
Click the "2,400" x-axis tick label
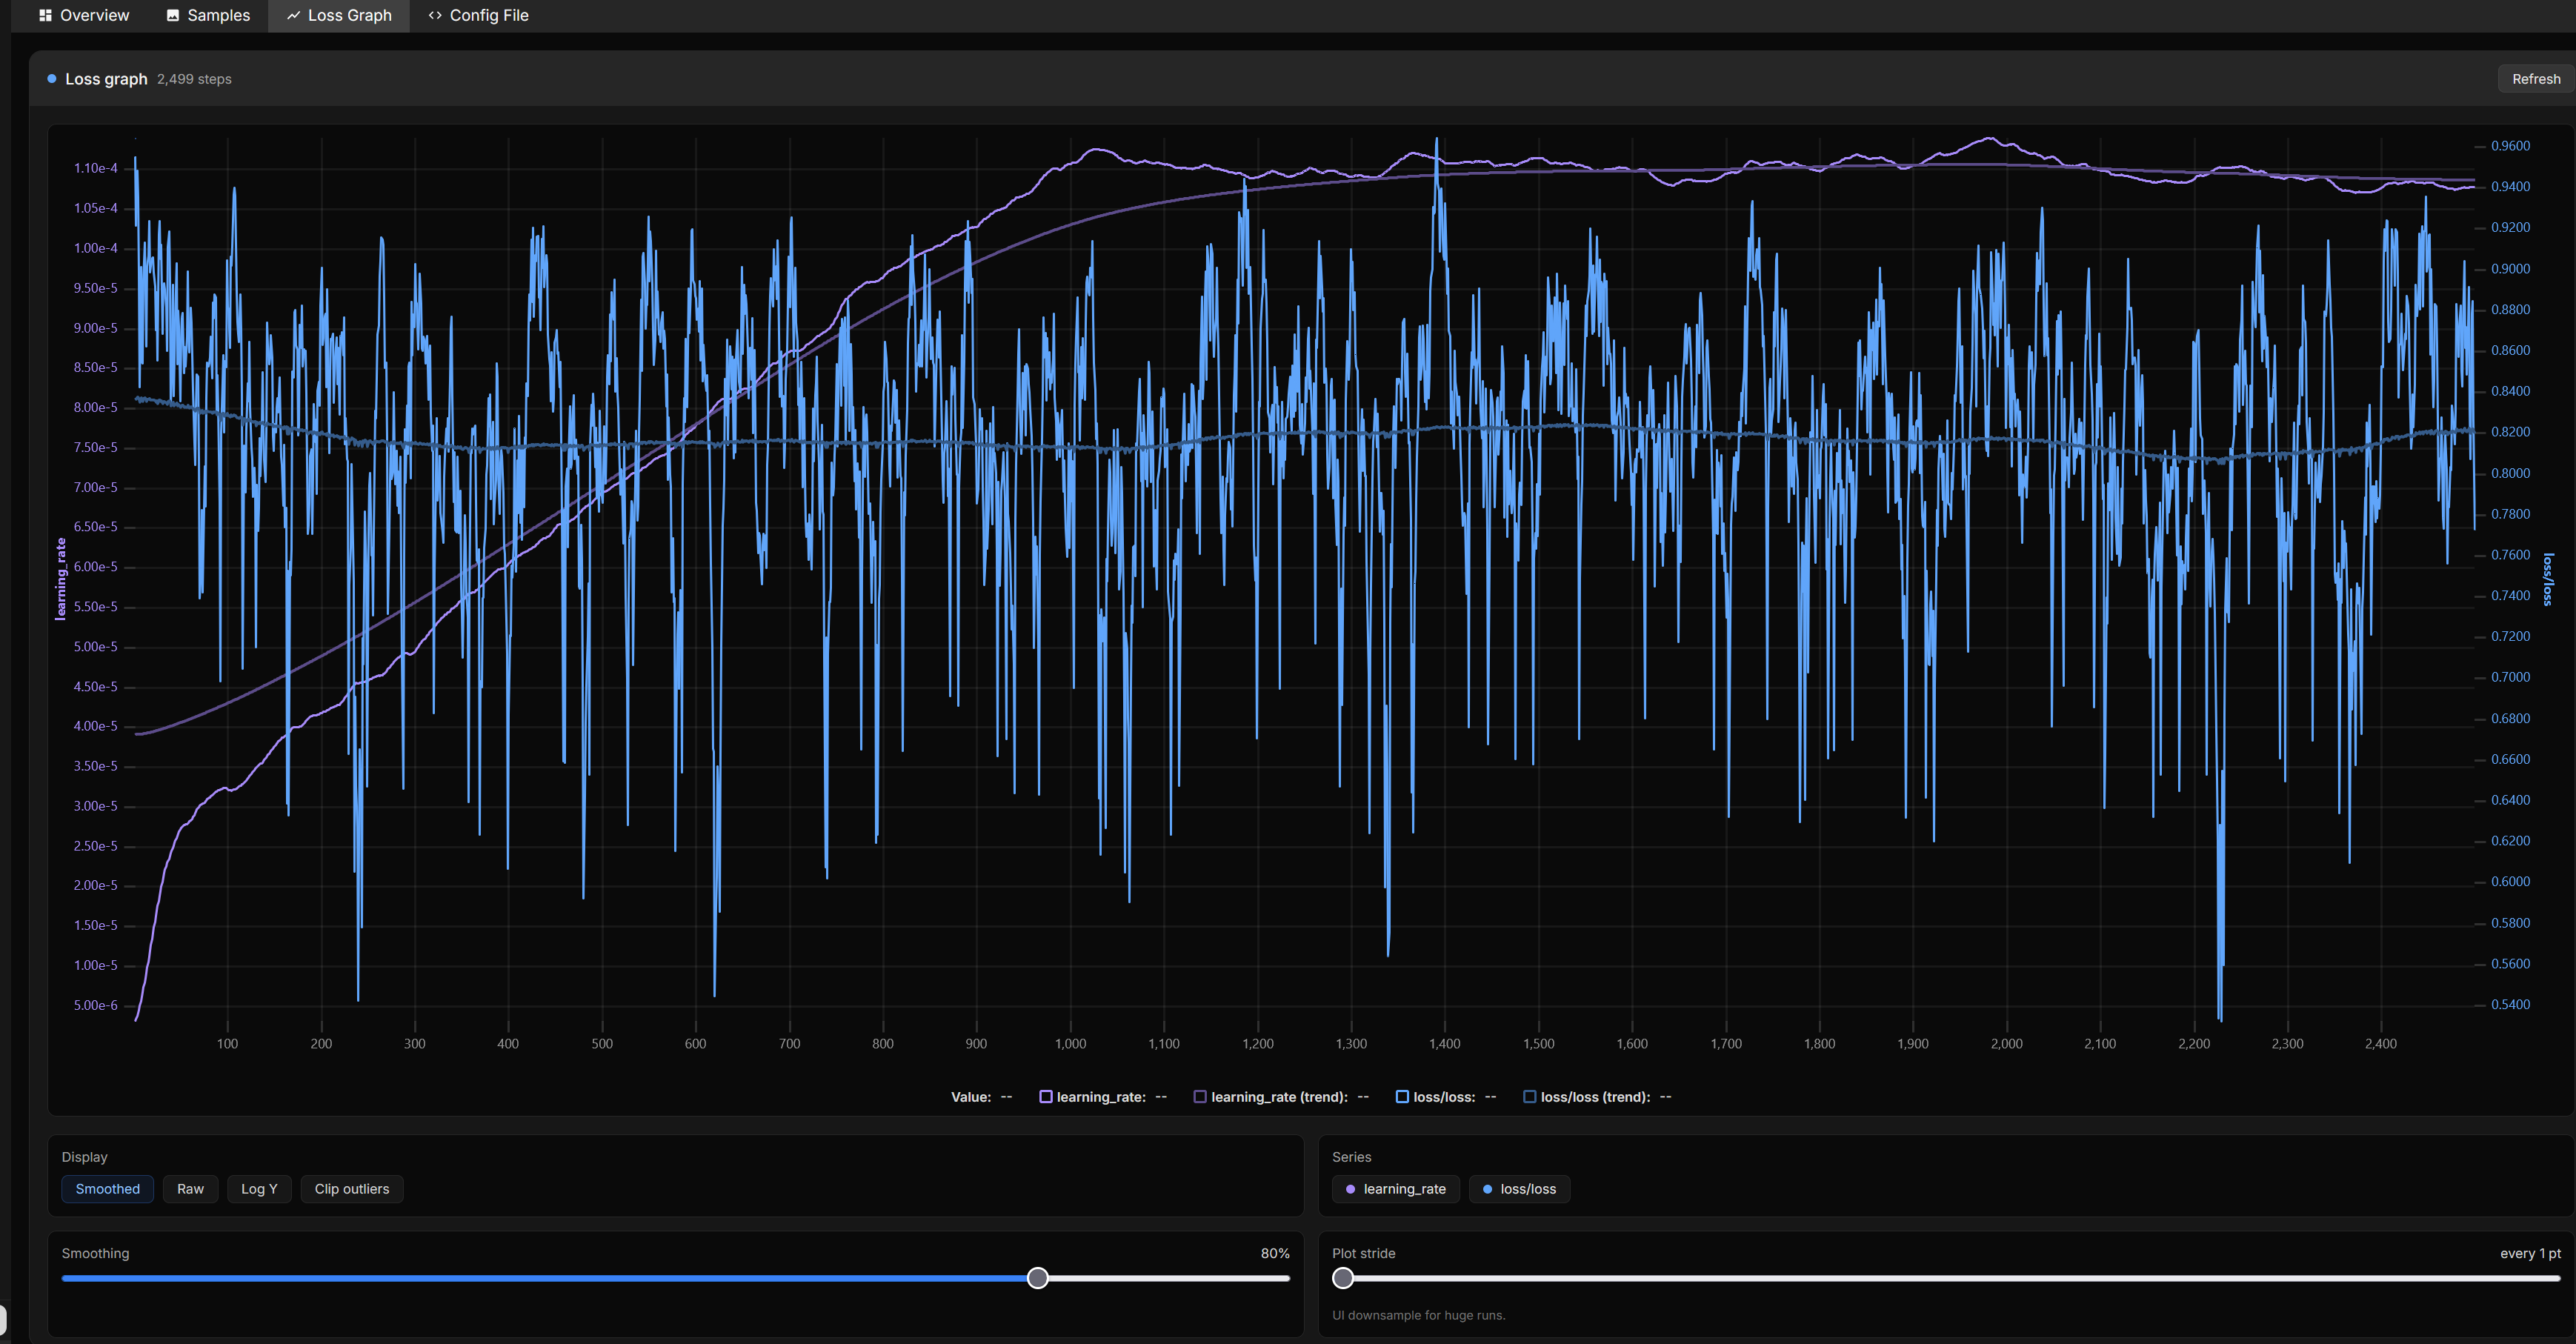(x=2380, y=1043)
